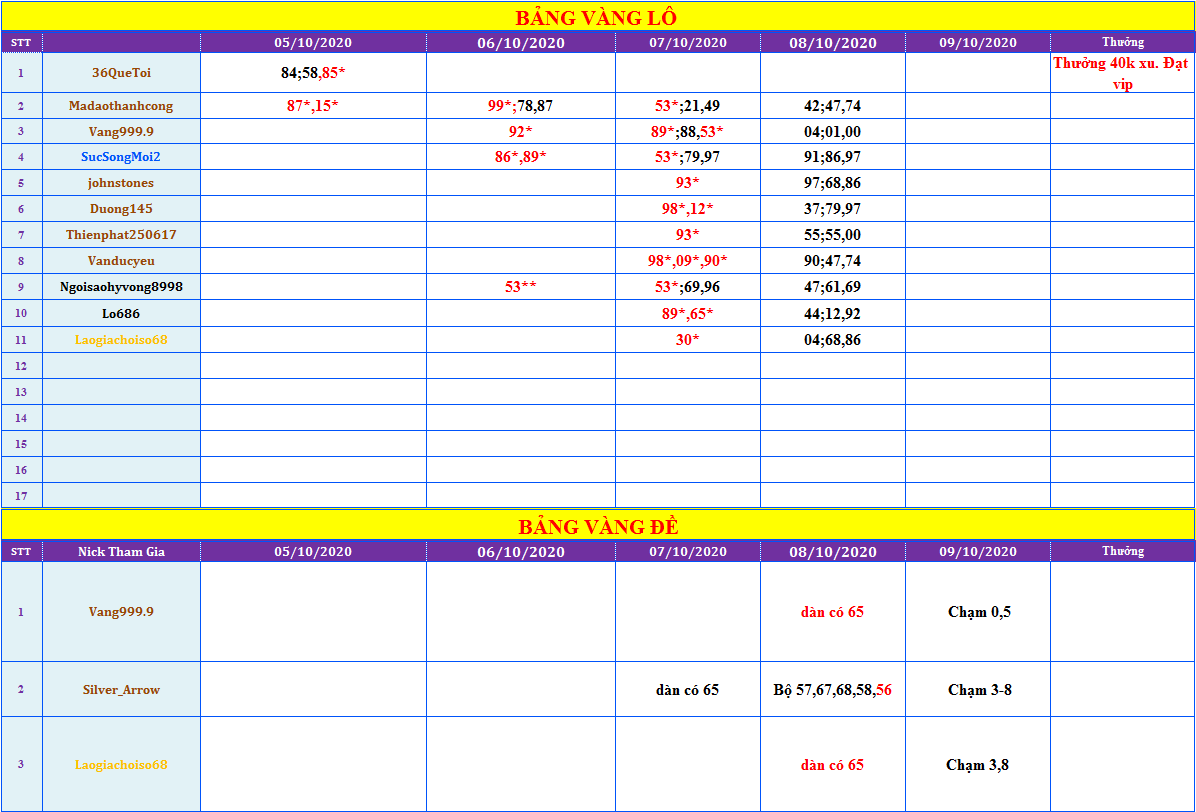This screenshot has width=1196, height=812.
Task: Click the nickname "johnstones"
Action: [121, 183]
